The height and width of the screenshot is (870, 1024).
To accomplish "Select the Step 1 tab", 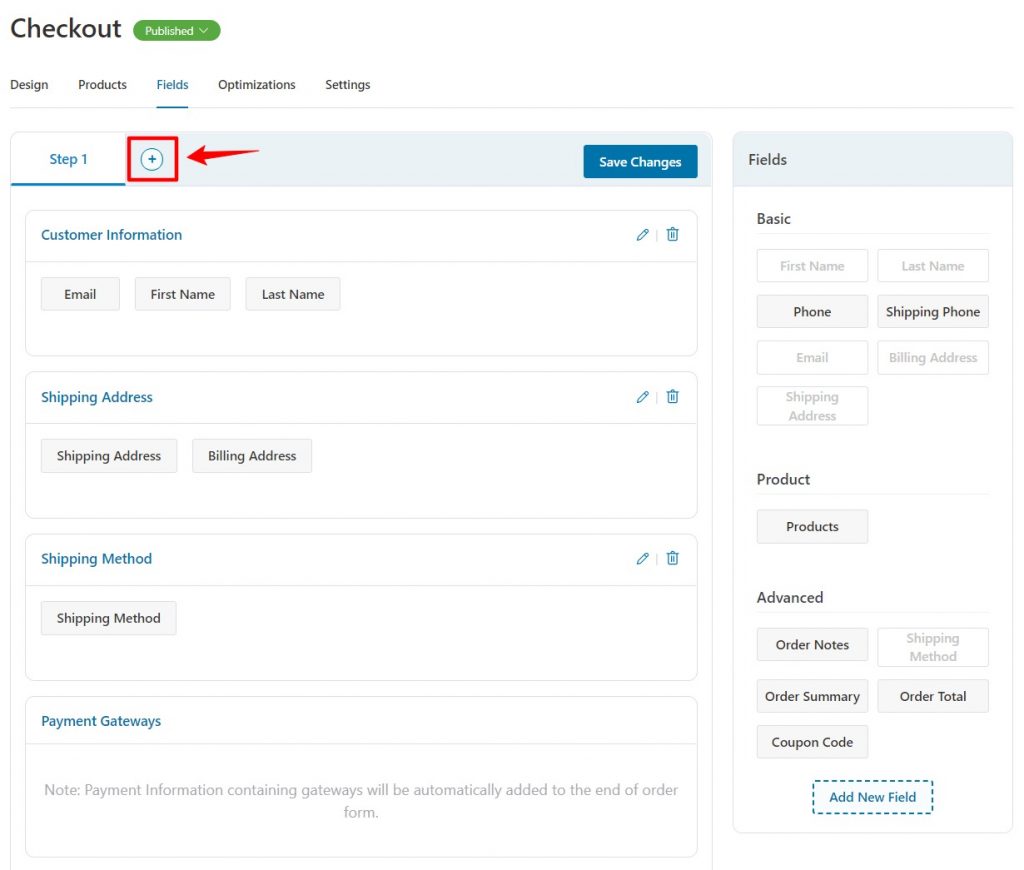I will pos(68,159).
